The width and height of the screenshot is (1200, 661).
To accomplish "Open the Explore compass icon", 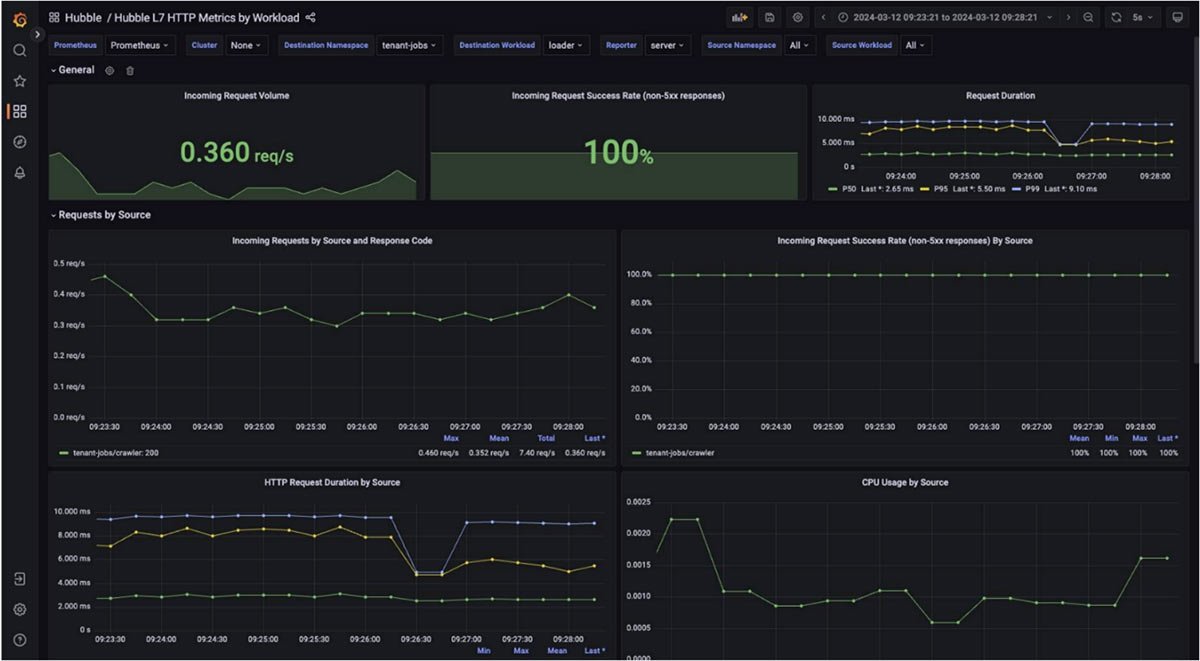I will click(x=19, y=142).
